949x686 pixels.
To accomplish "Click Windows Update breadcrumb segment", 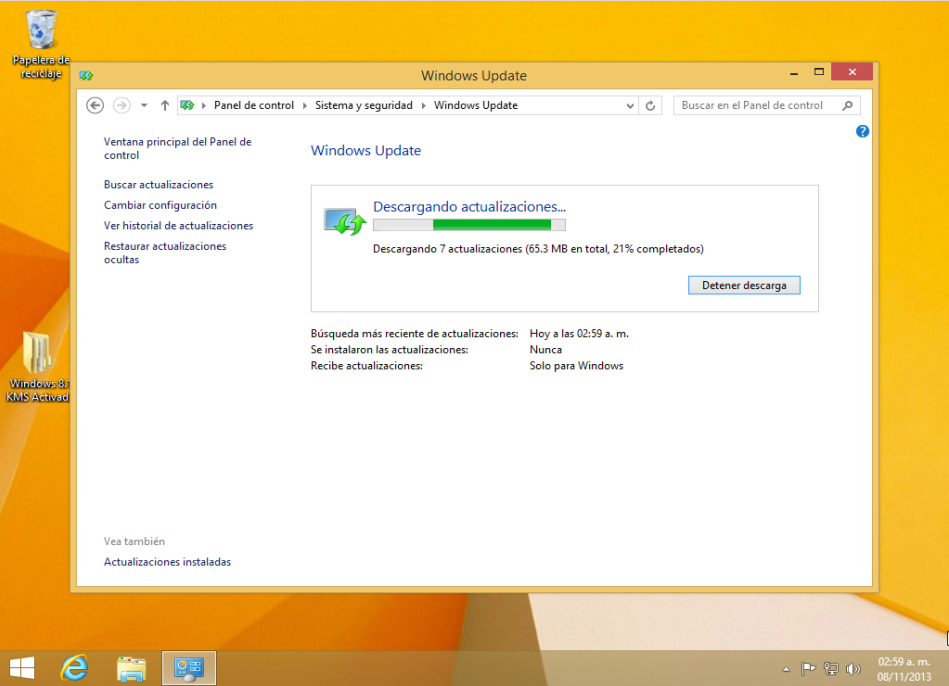I will pos(476,105).
